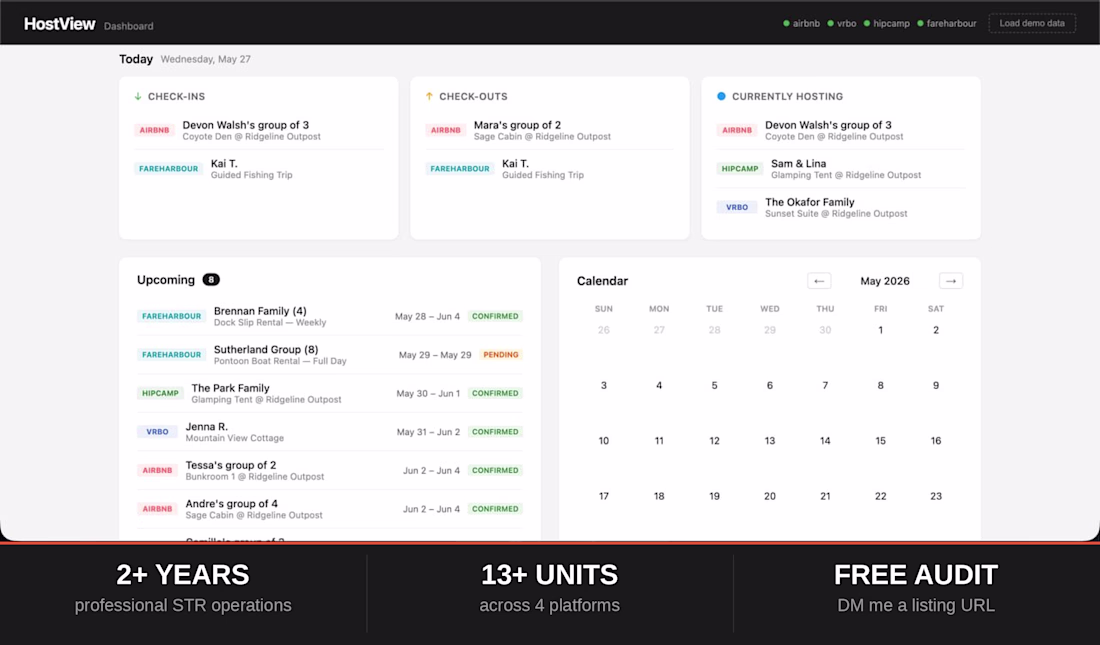Click the Currently Hosting blue dot icon

[721, 96]
